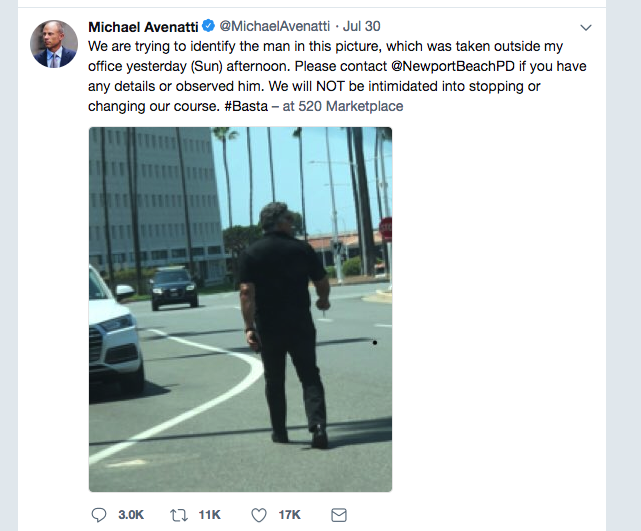The height and width of the screenshot is (531, 641).
Task: Click the white car in the photo
Action: pos(117,331)
